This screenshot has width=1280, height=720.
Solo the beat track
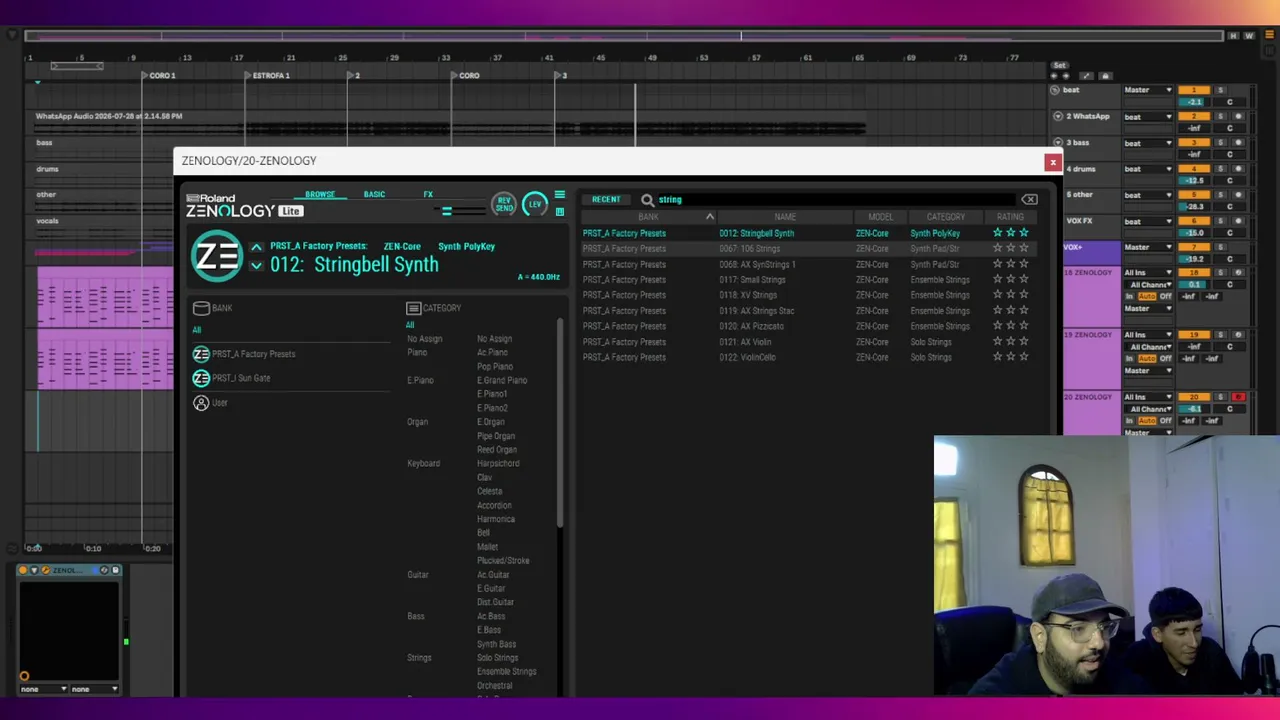(x=1220, y=90)
